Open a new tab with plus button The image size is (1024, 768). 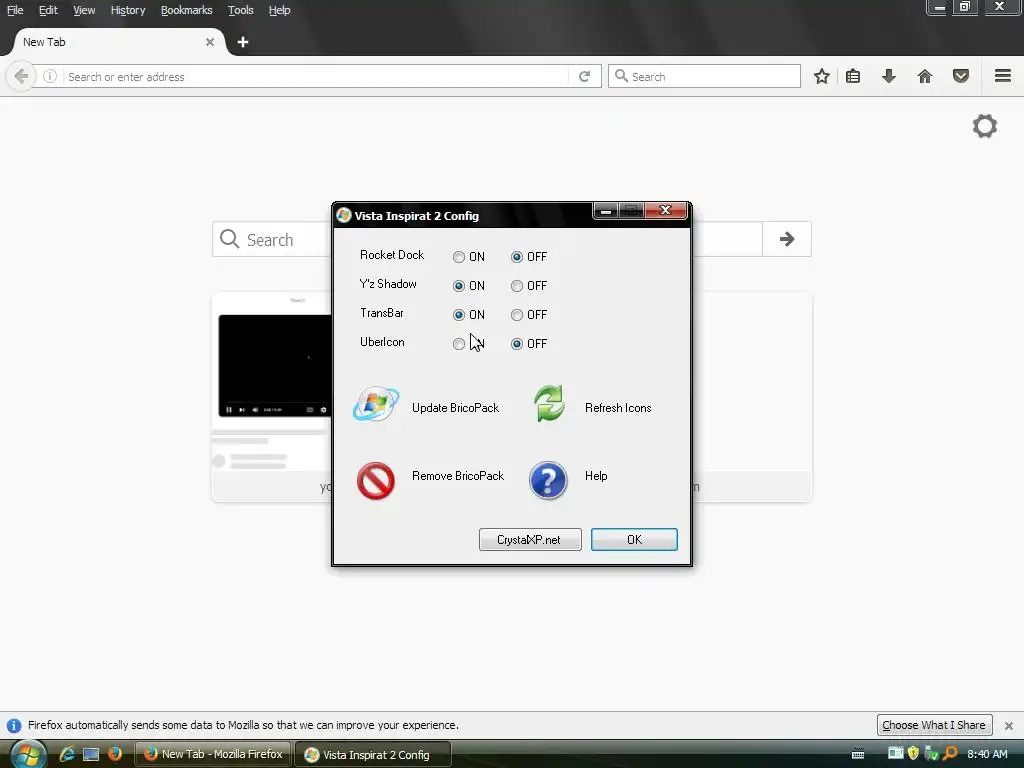point(242,42)
